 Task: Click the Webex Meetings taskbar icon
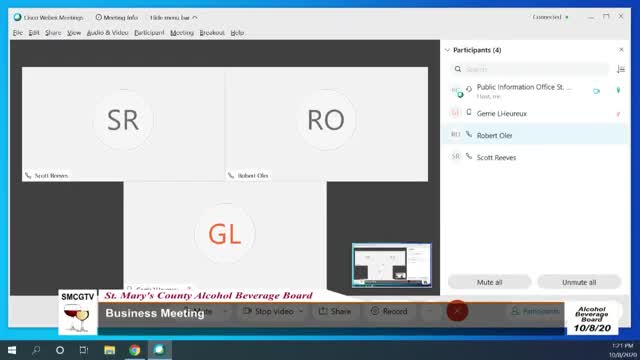(159, 350)
